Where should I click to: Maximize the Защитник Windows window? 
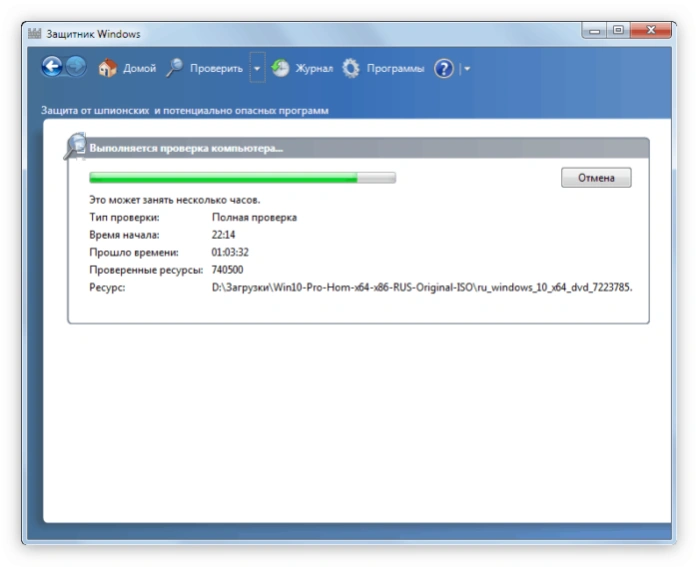point(618,30)
